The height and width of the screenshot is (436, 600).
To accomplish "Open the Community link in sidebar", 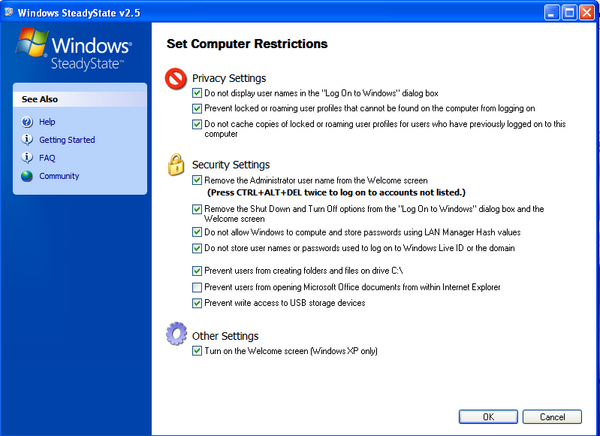I will tap(59, 176).
